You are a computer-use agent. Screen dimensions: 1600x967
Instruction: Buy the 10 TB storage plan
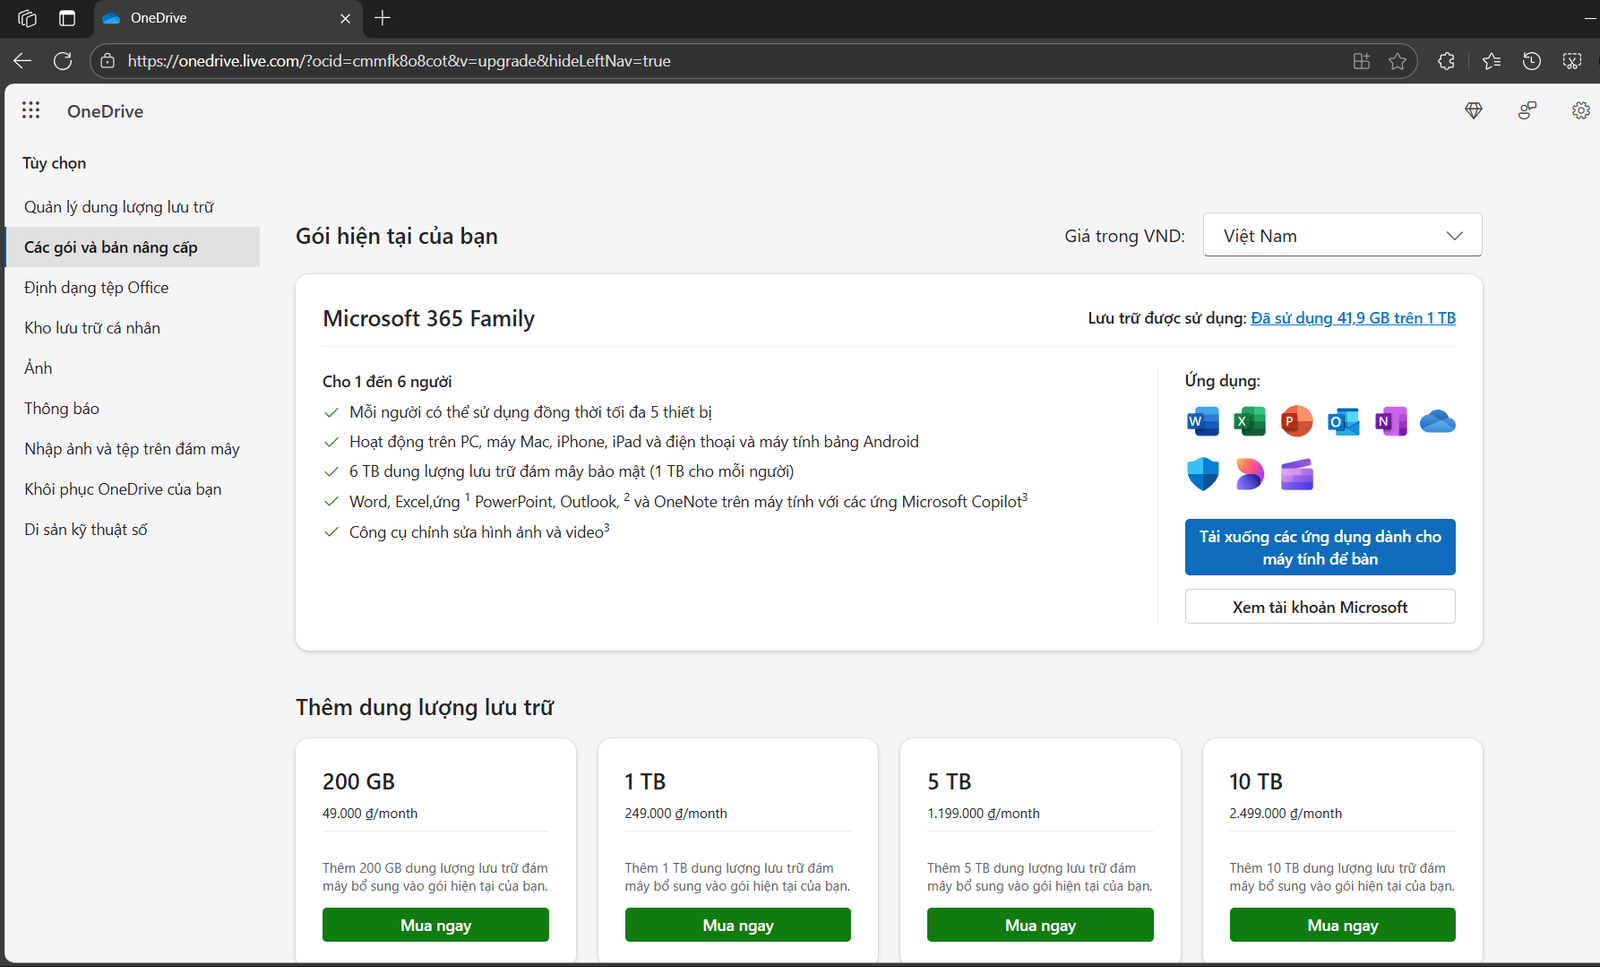(x=1342, y=925)
